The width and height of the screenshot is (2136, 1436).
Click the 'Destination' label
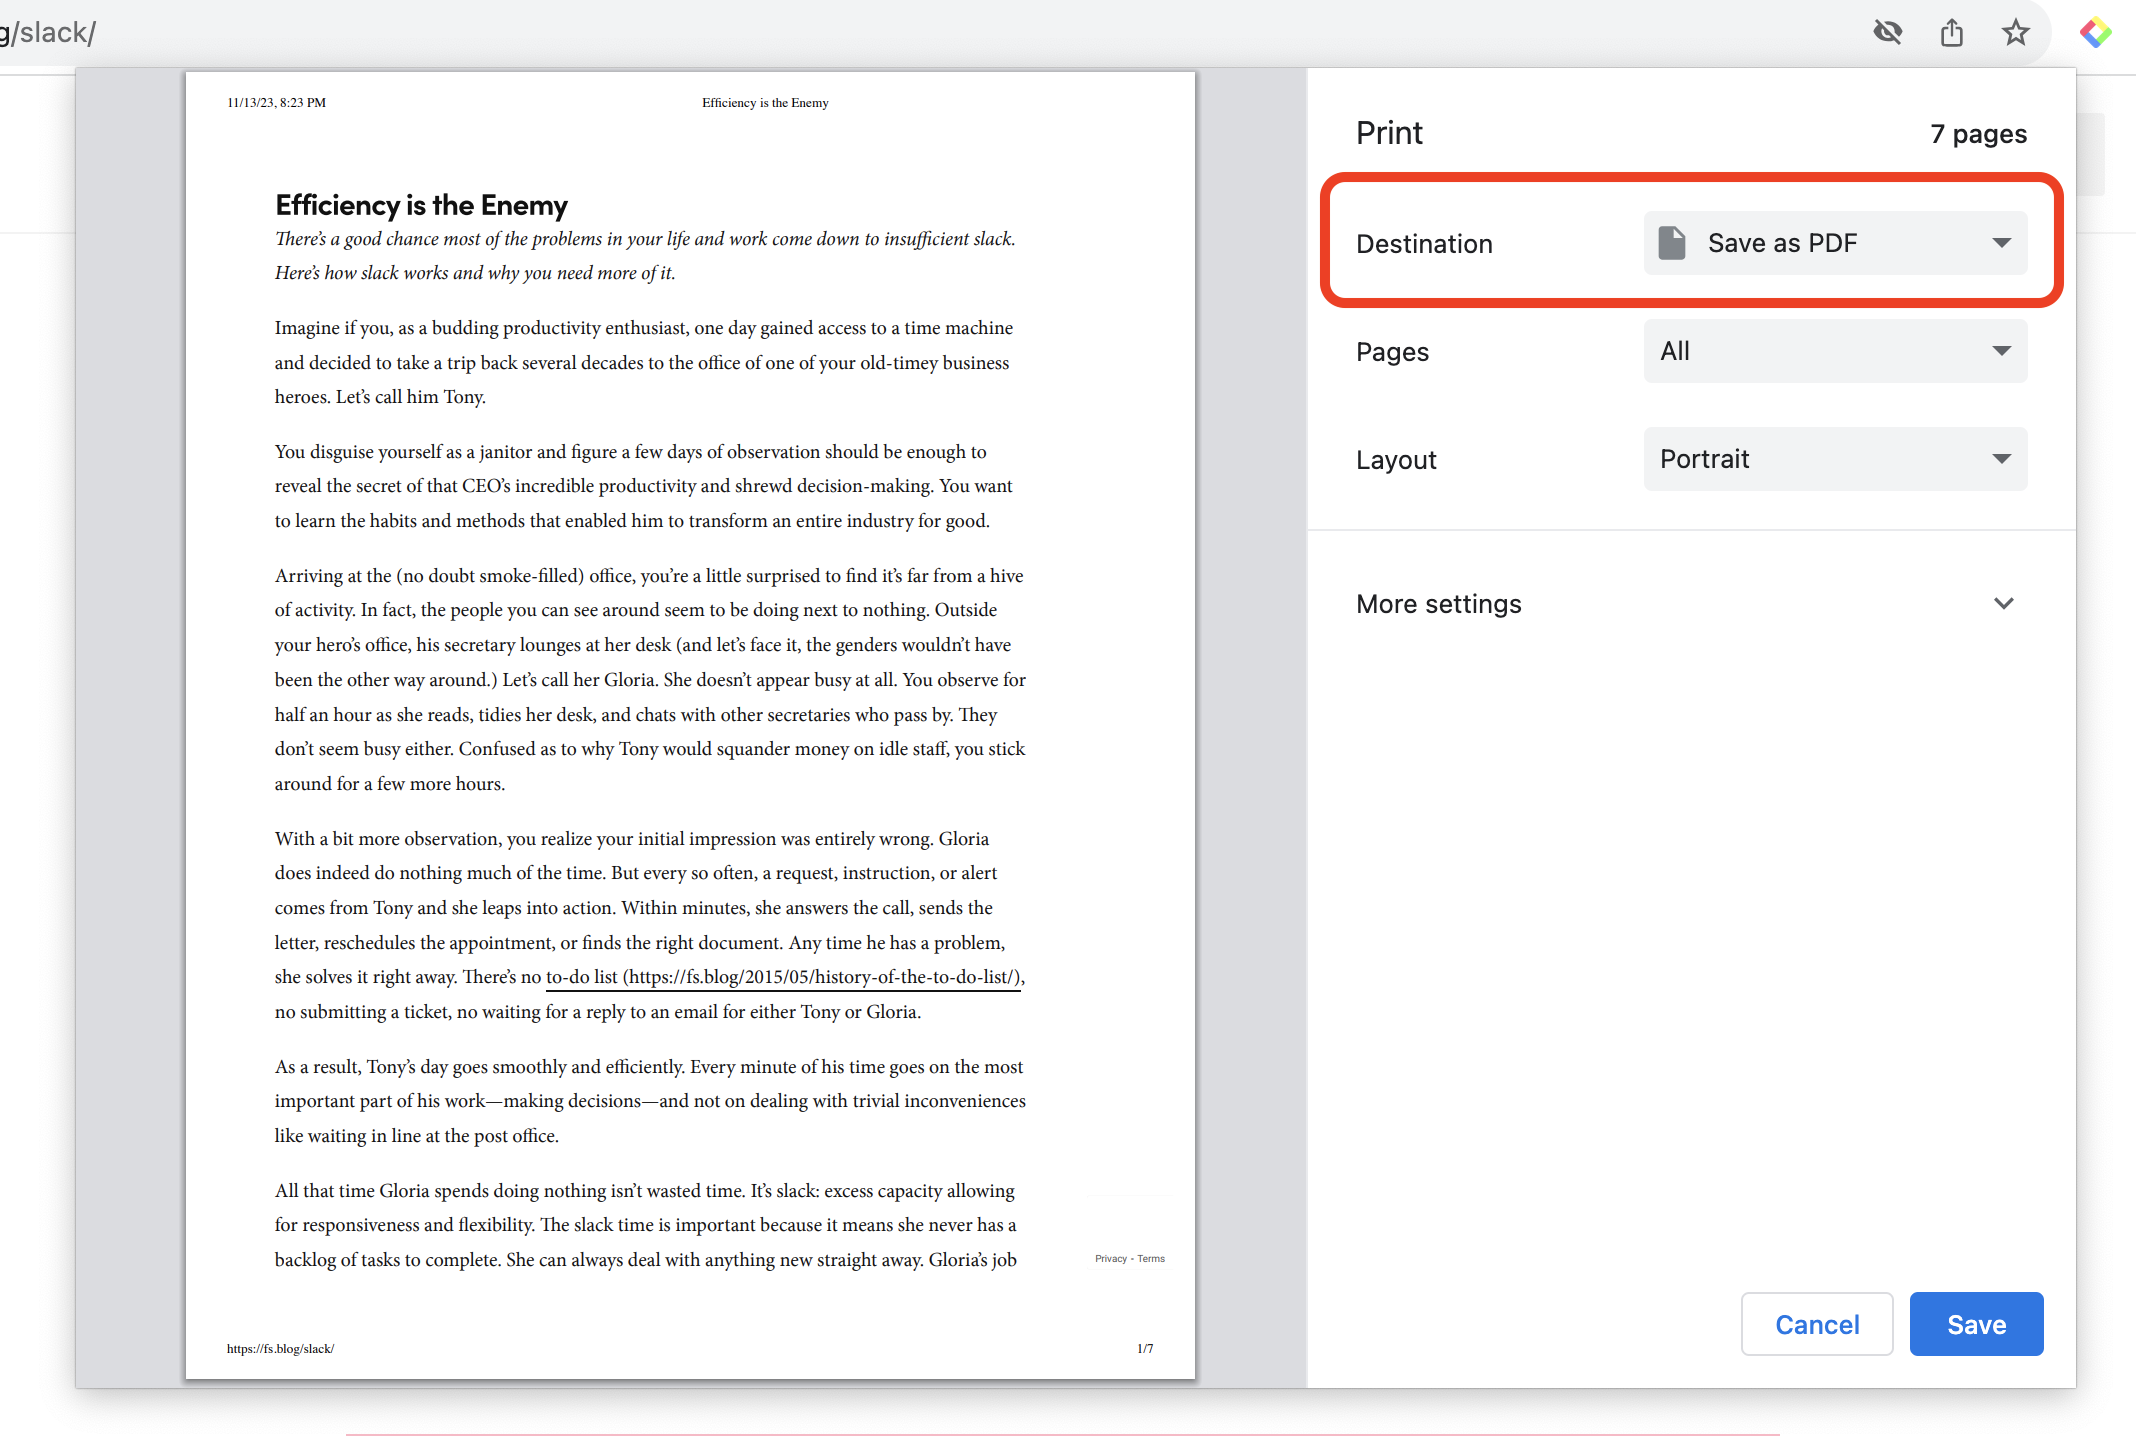coord(1424,244)
